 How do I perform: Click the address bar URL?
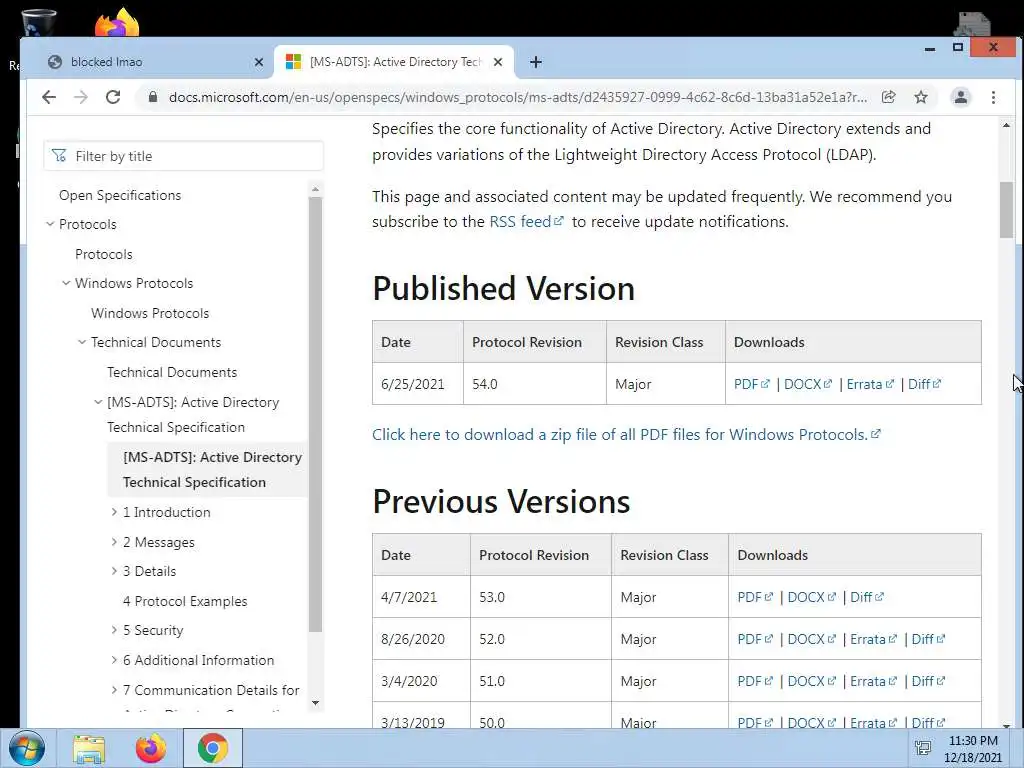point(517,97)
